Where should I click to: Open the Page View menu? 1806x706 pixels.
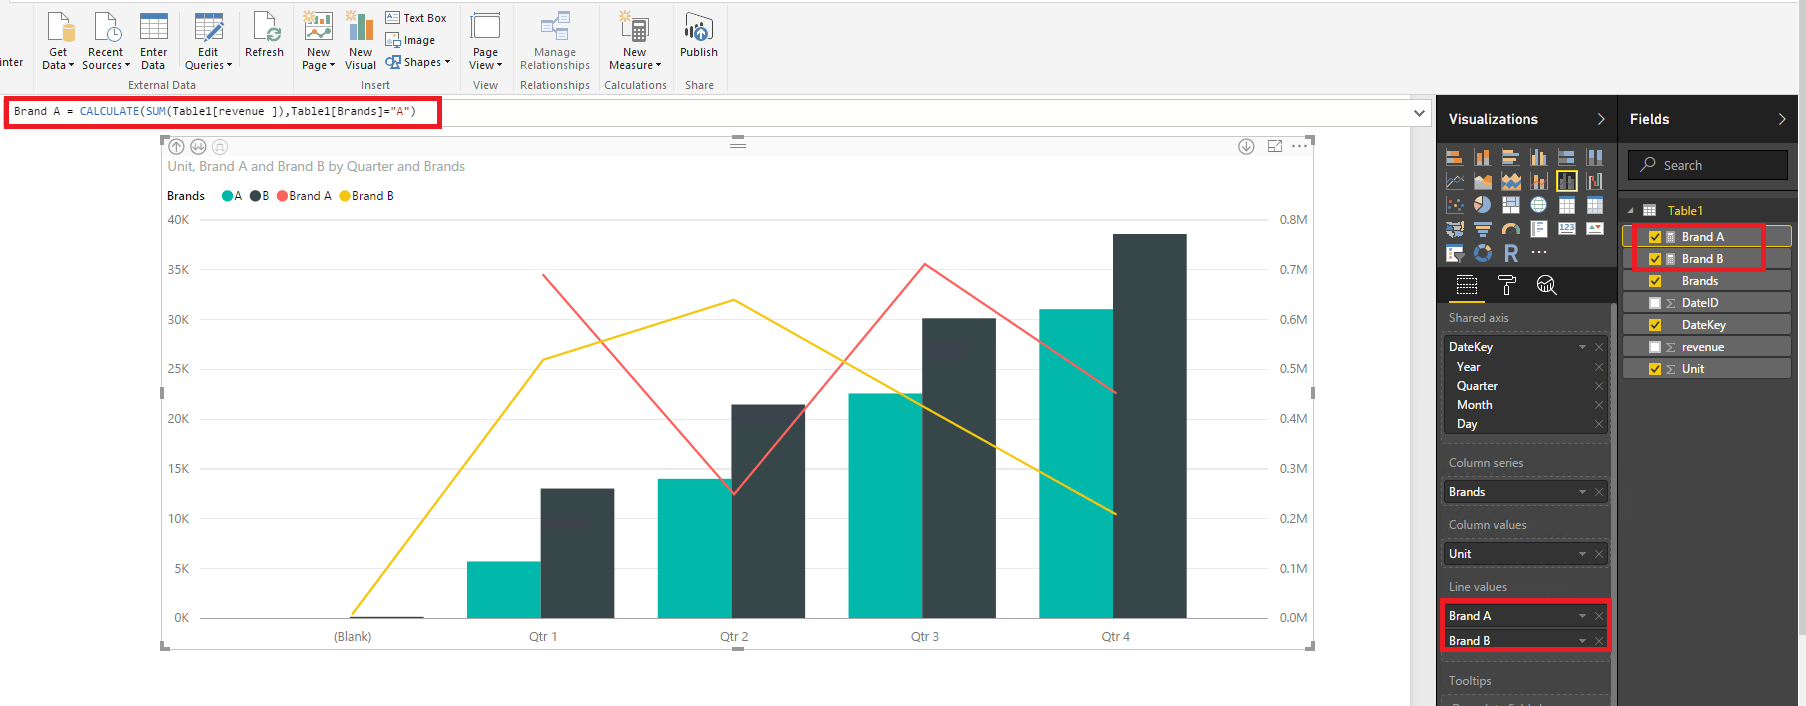click(x=485, y=41)
